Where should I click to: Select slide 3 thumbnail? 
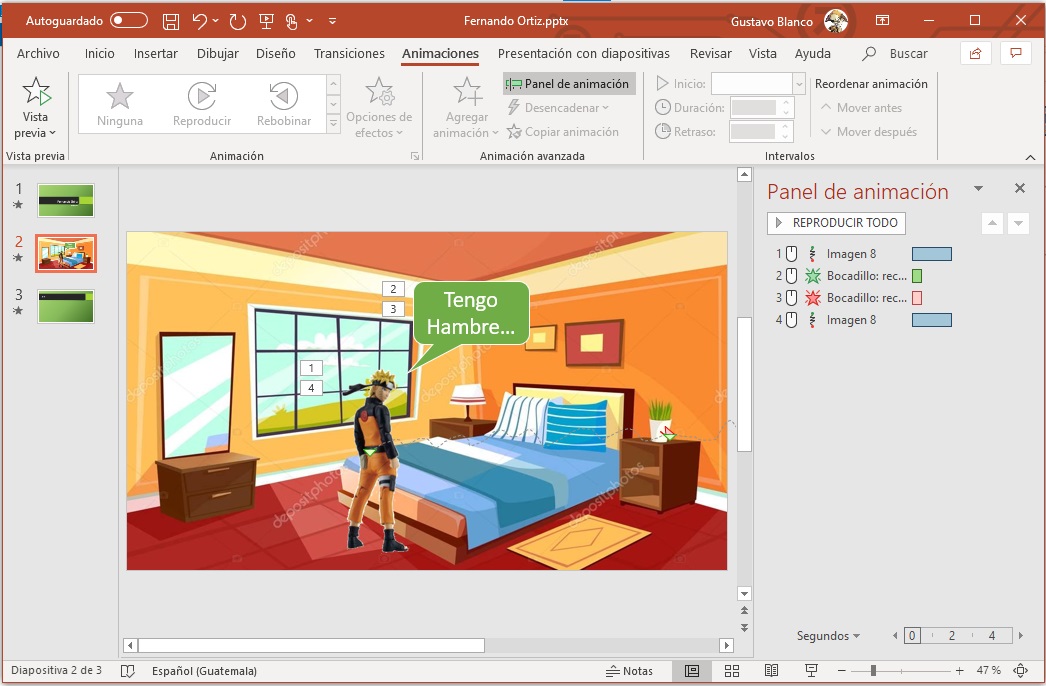65,306
